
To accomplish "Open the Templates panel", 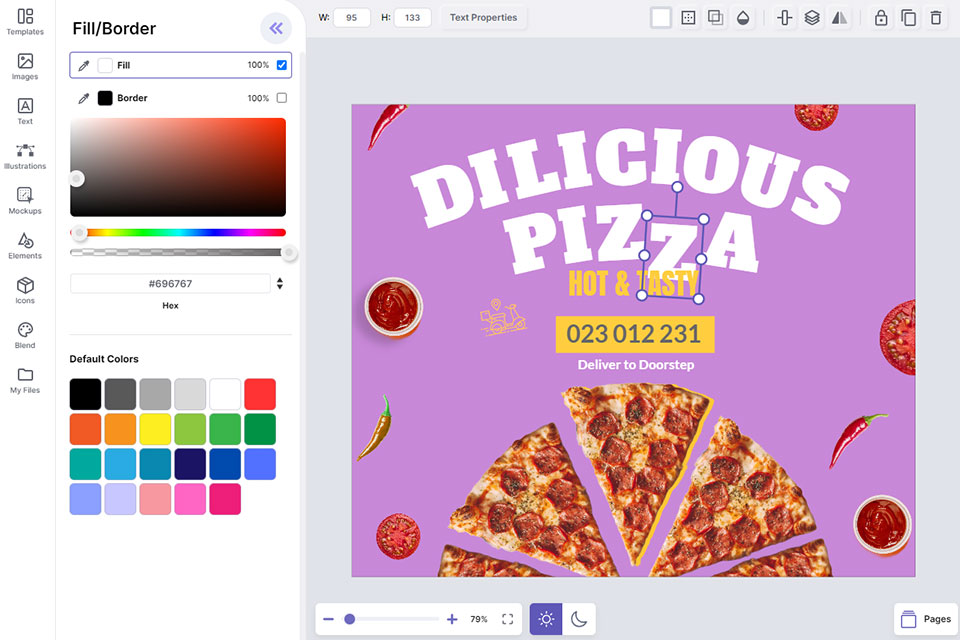I will coord(25,21).
